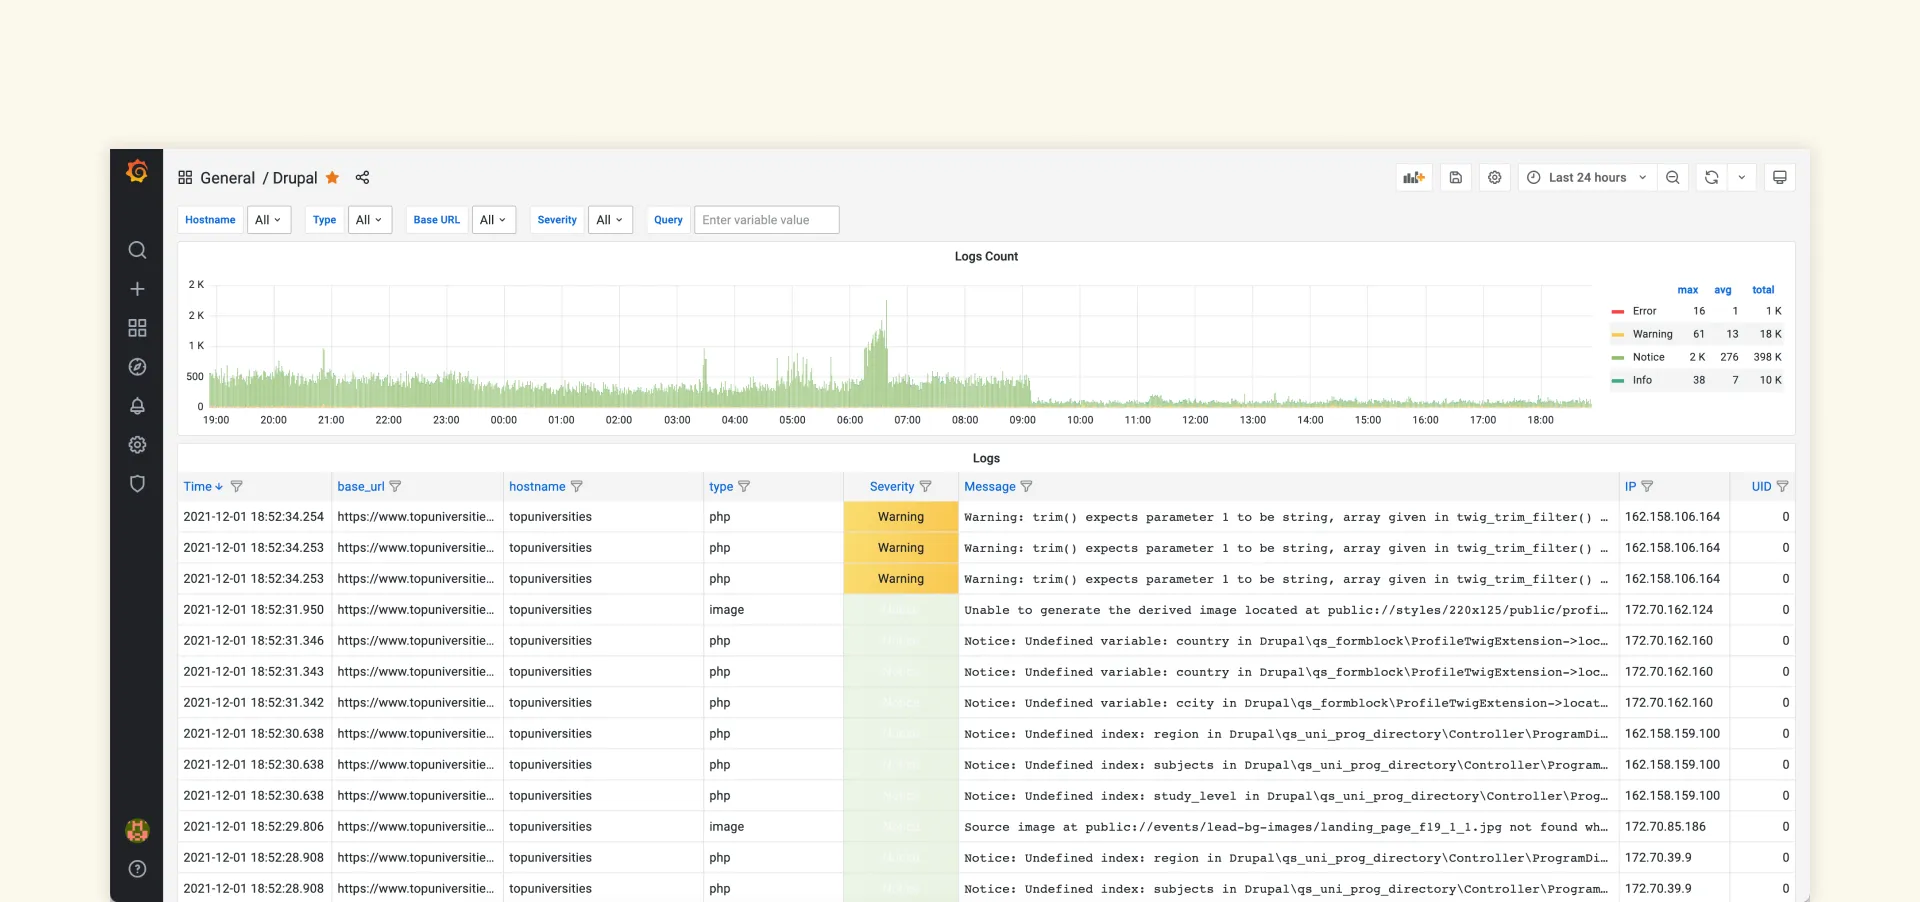The width and height of the screenshot is (1920, 902).
Task: Star the Drupal dashboard as favorite
Action: [332, 177]
